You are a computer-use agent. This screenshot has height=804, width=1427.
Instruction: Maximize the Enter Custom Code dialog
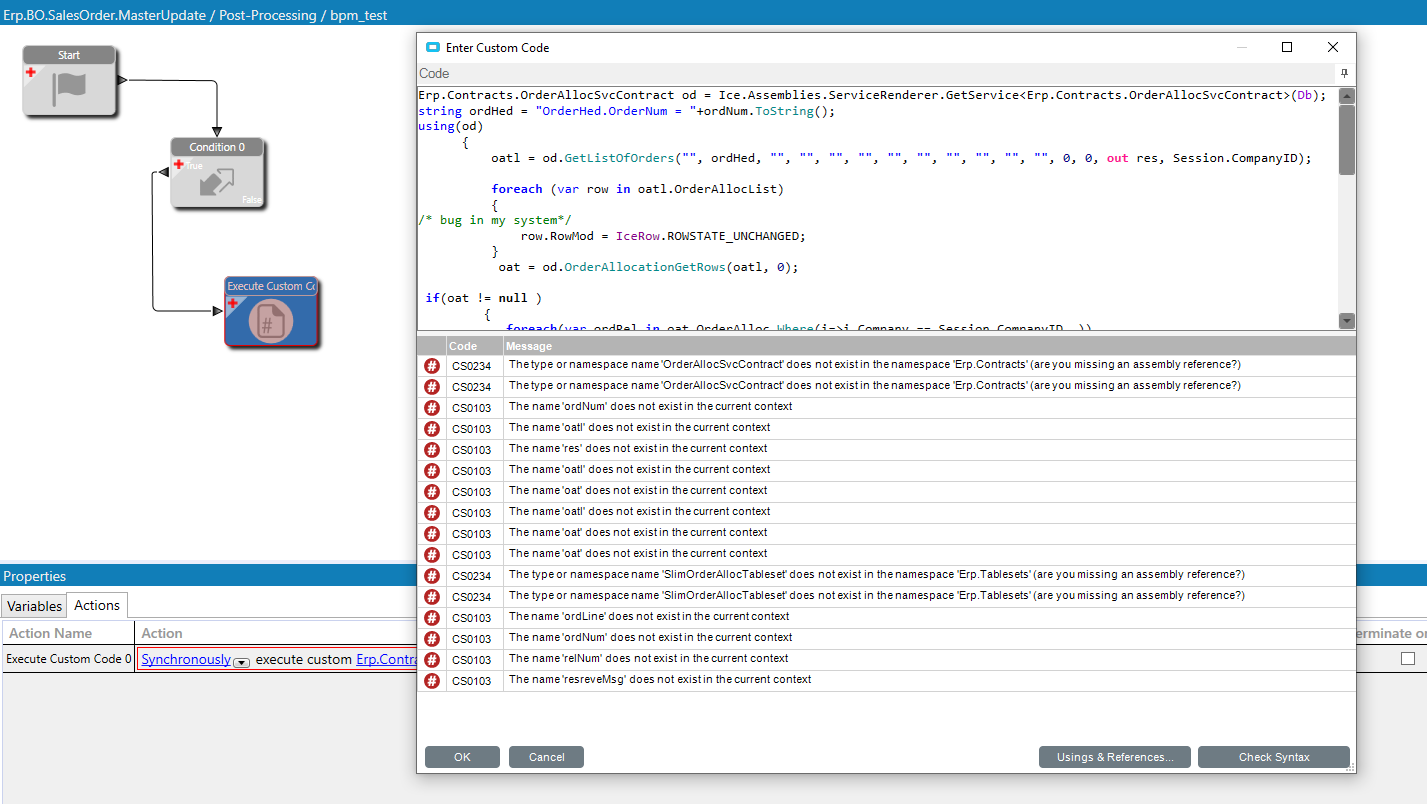coord(1287,47)
